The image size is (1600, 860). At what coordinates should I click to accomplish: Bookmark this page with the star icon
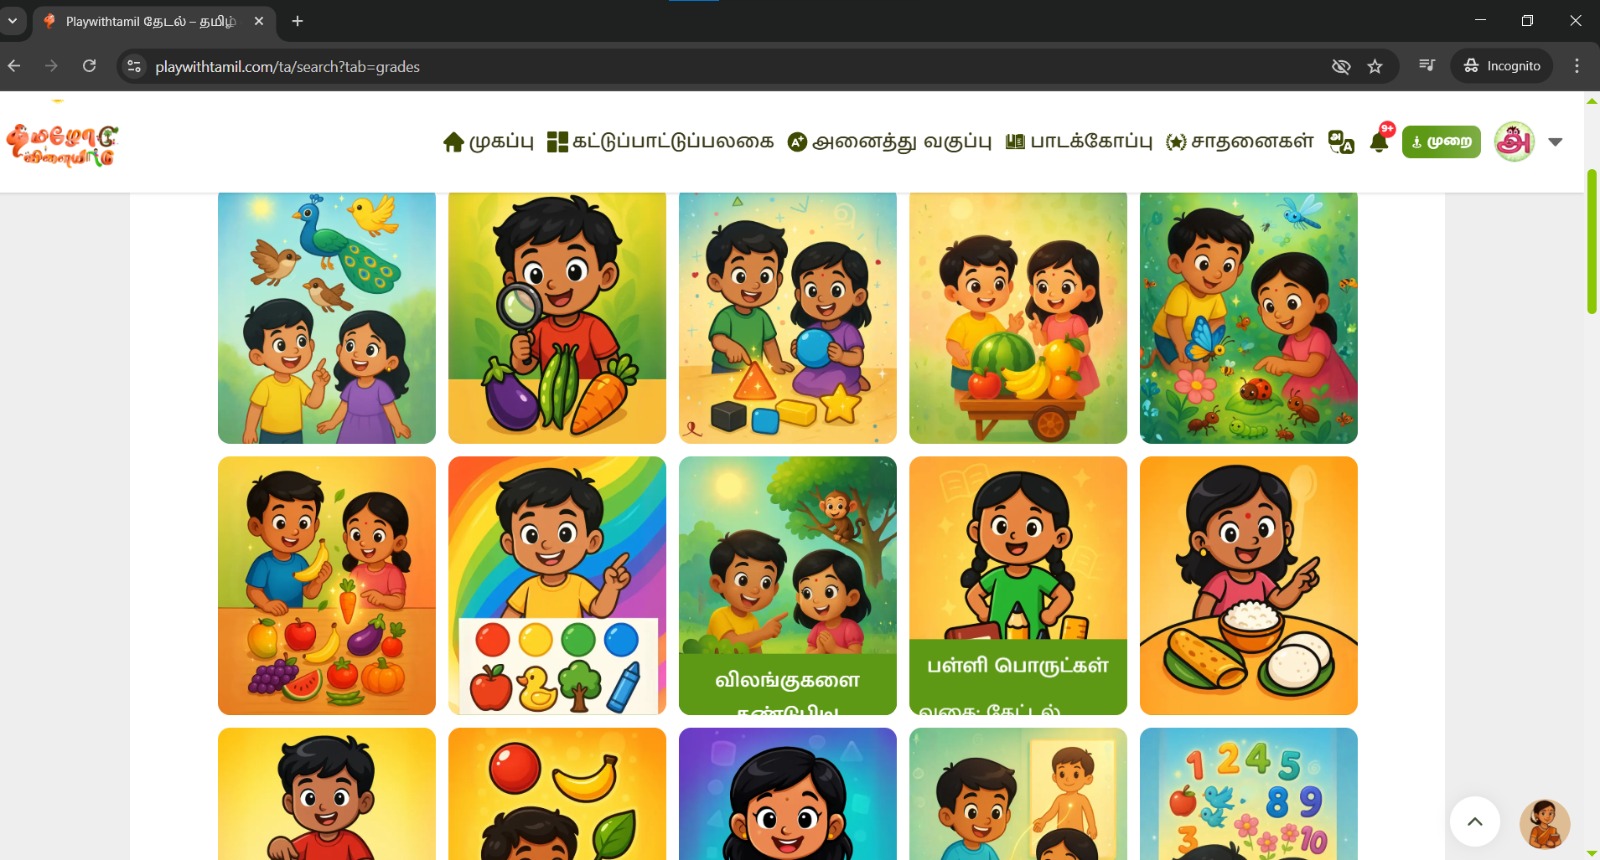(1375, 66)
